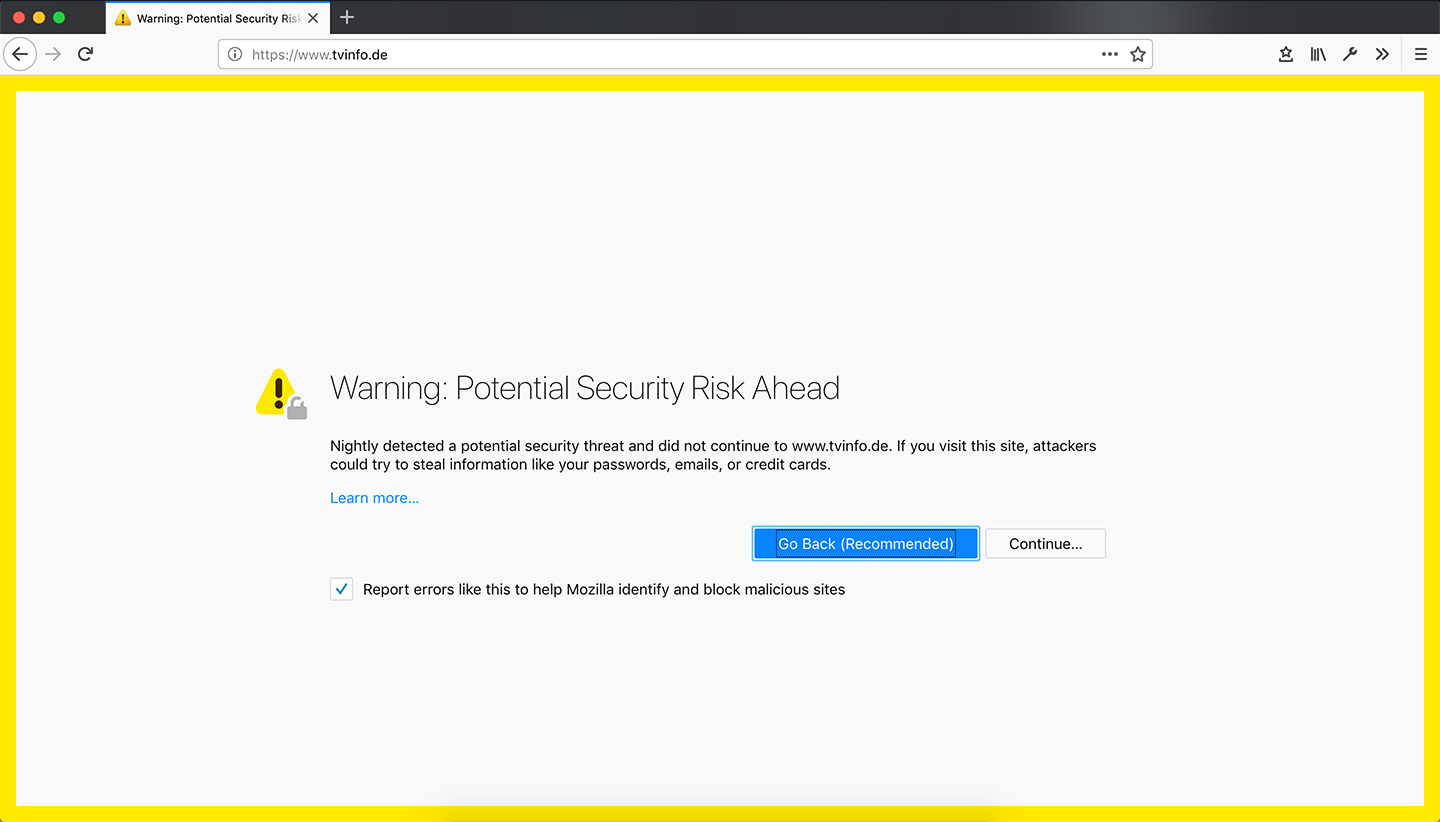This screenshot has height=822, width=1440.
Task: Click the Continue... button
Action: click(1045, 544)
